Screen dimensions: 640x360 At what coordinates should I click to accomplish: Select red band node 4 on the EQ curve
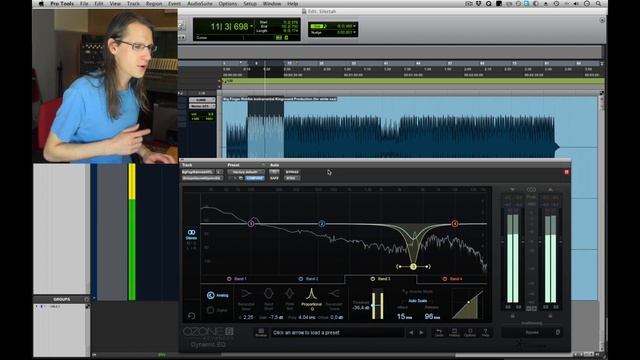coord(455,224)
